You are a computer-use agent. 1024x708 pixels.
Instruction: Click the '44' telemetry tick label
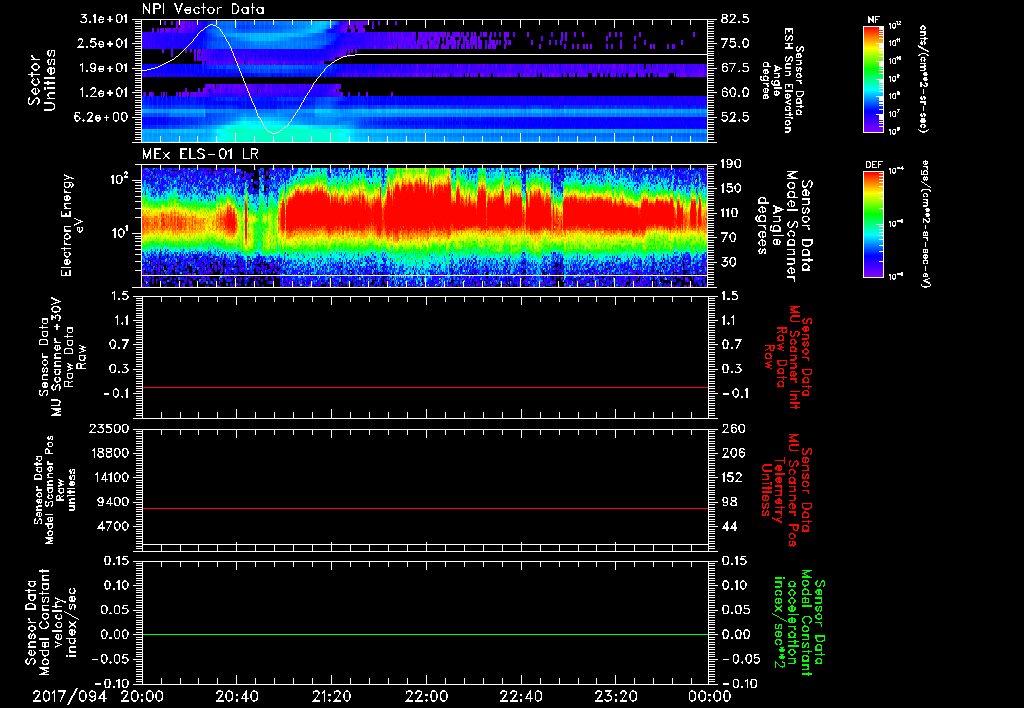coord(728,526)
